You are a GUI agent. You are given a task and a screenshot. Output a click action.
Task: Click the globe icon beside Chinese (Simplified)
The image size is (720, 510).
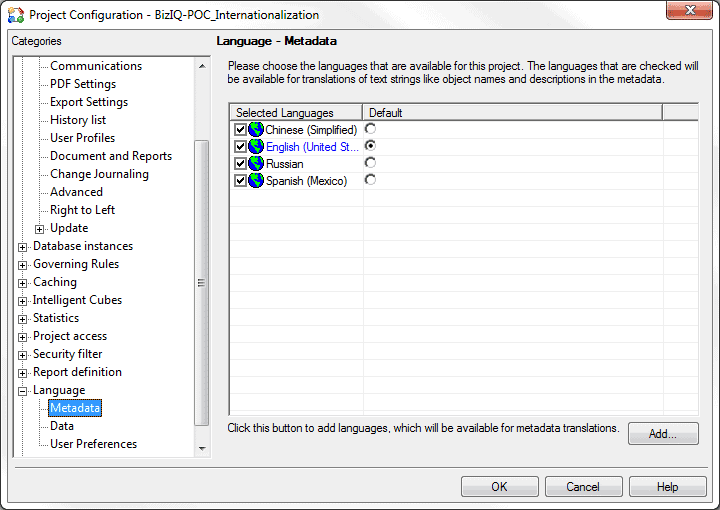[256, 129]
